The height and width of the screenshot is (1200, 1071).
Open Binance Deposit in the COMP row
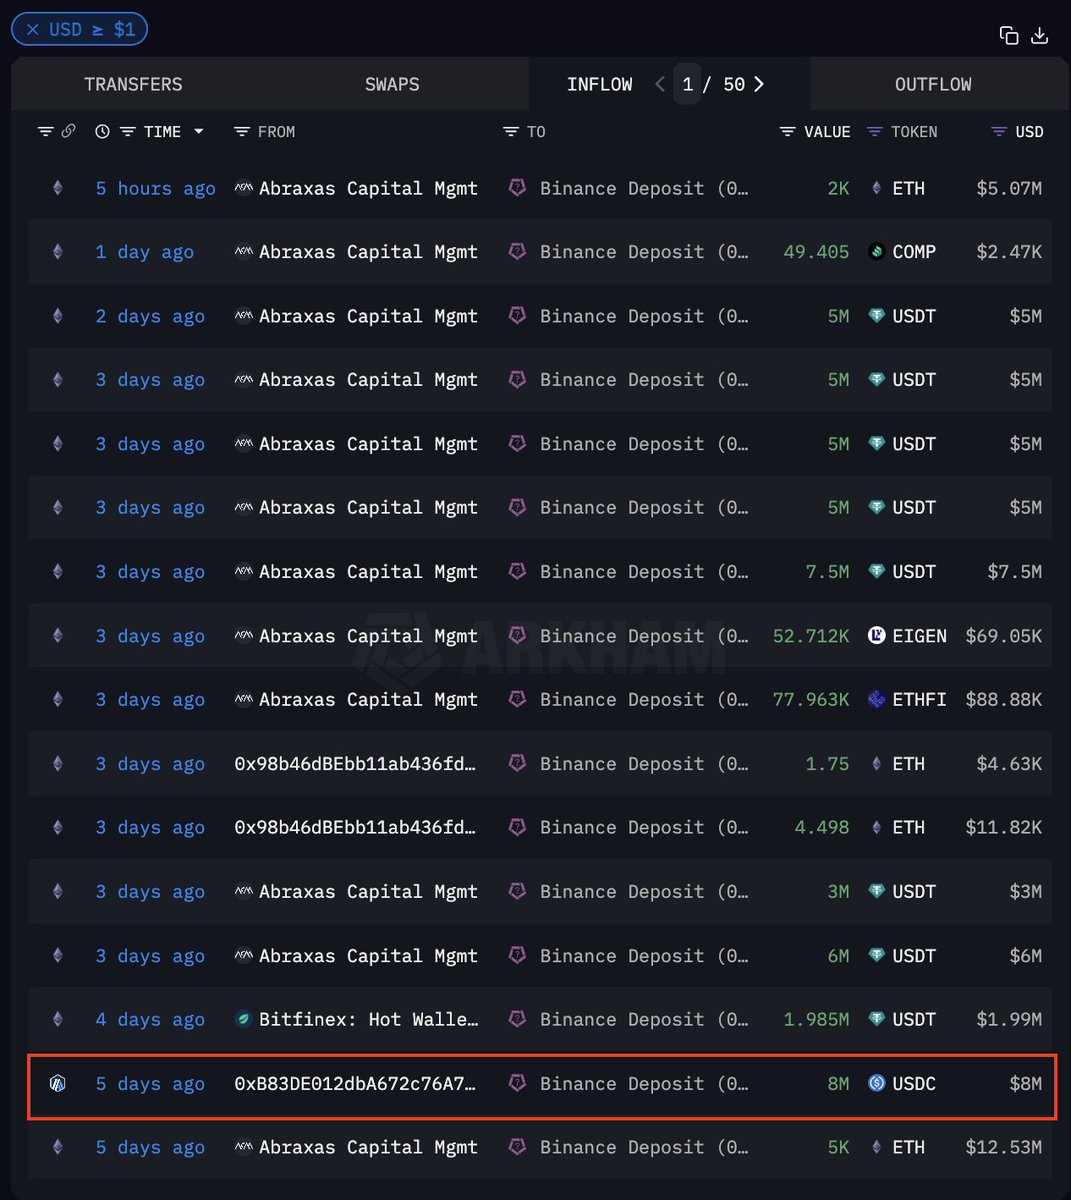tap(643, 252)
